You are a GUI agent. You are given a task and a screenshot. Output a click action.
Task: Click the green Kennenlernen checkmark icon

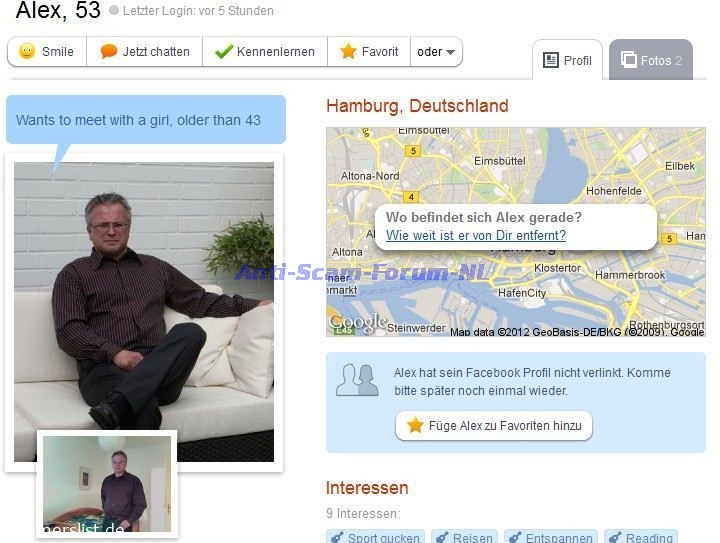(224, 51)
